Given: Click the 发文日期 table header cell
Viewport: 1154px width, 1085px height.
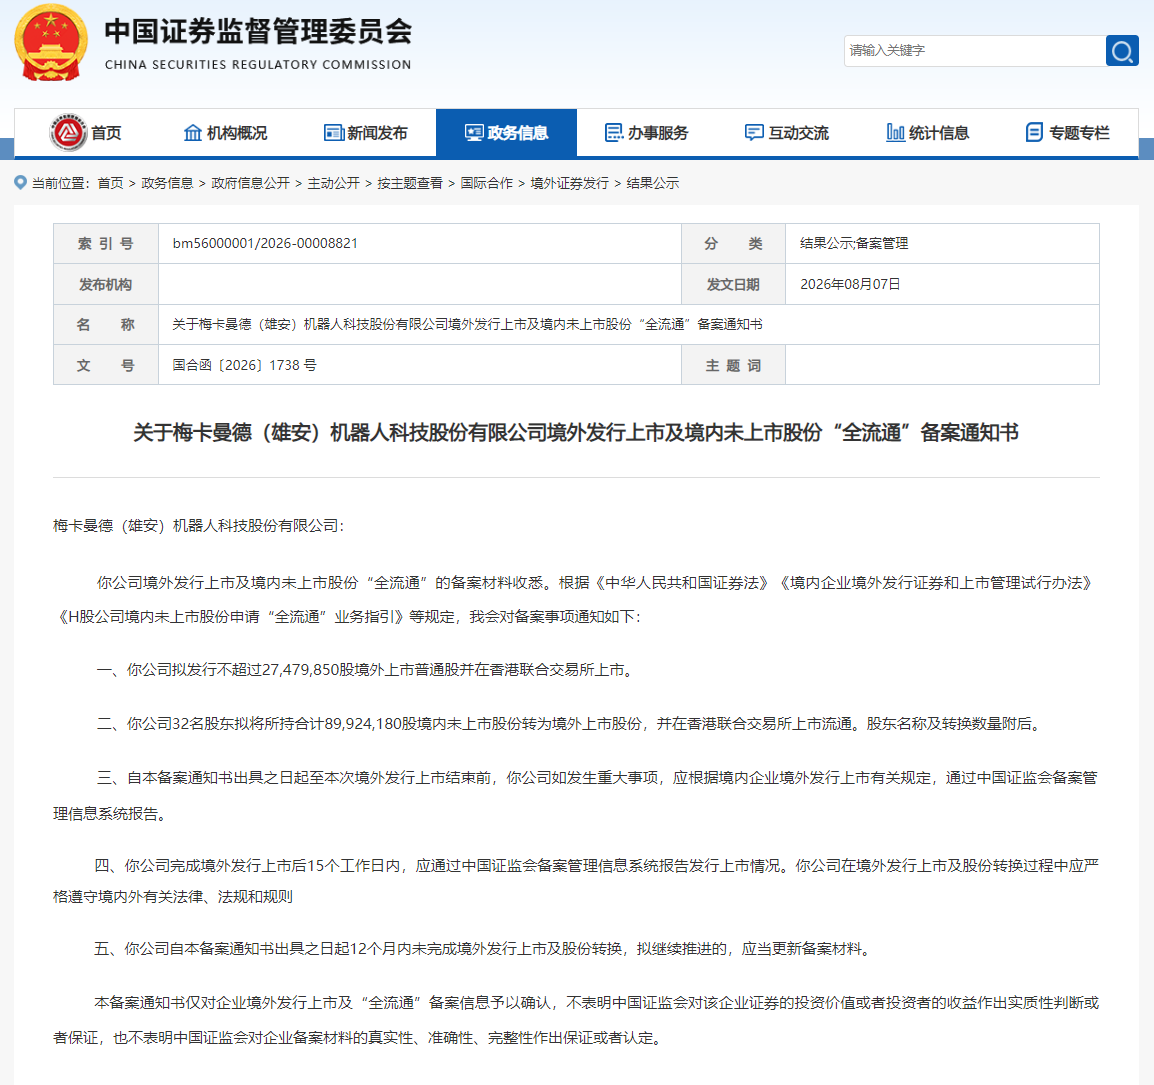Looking at the screenshot, I should (733, 284).
